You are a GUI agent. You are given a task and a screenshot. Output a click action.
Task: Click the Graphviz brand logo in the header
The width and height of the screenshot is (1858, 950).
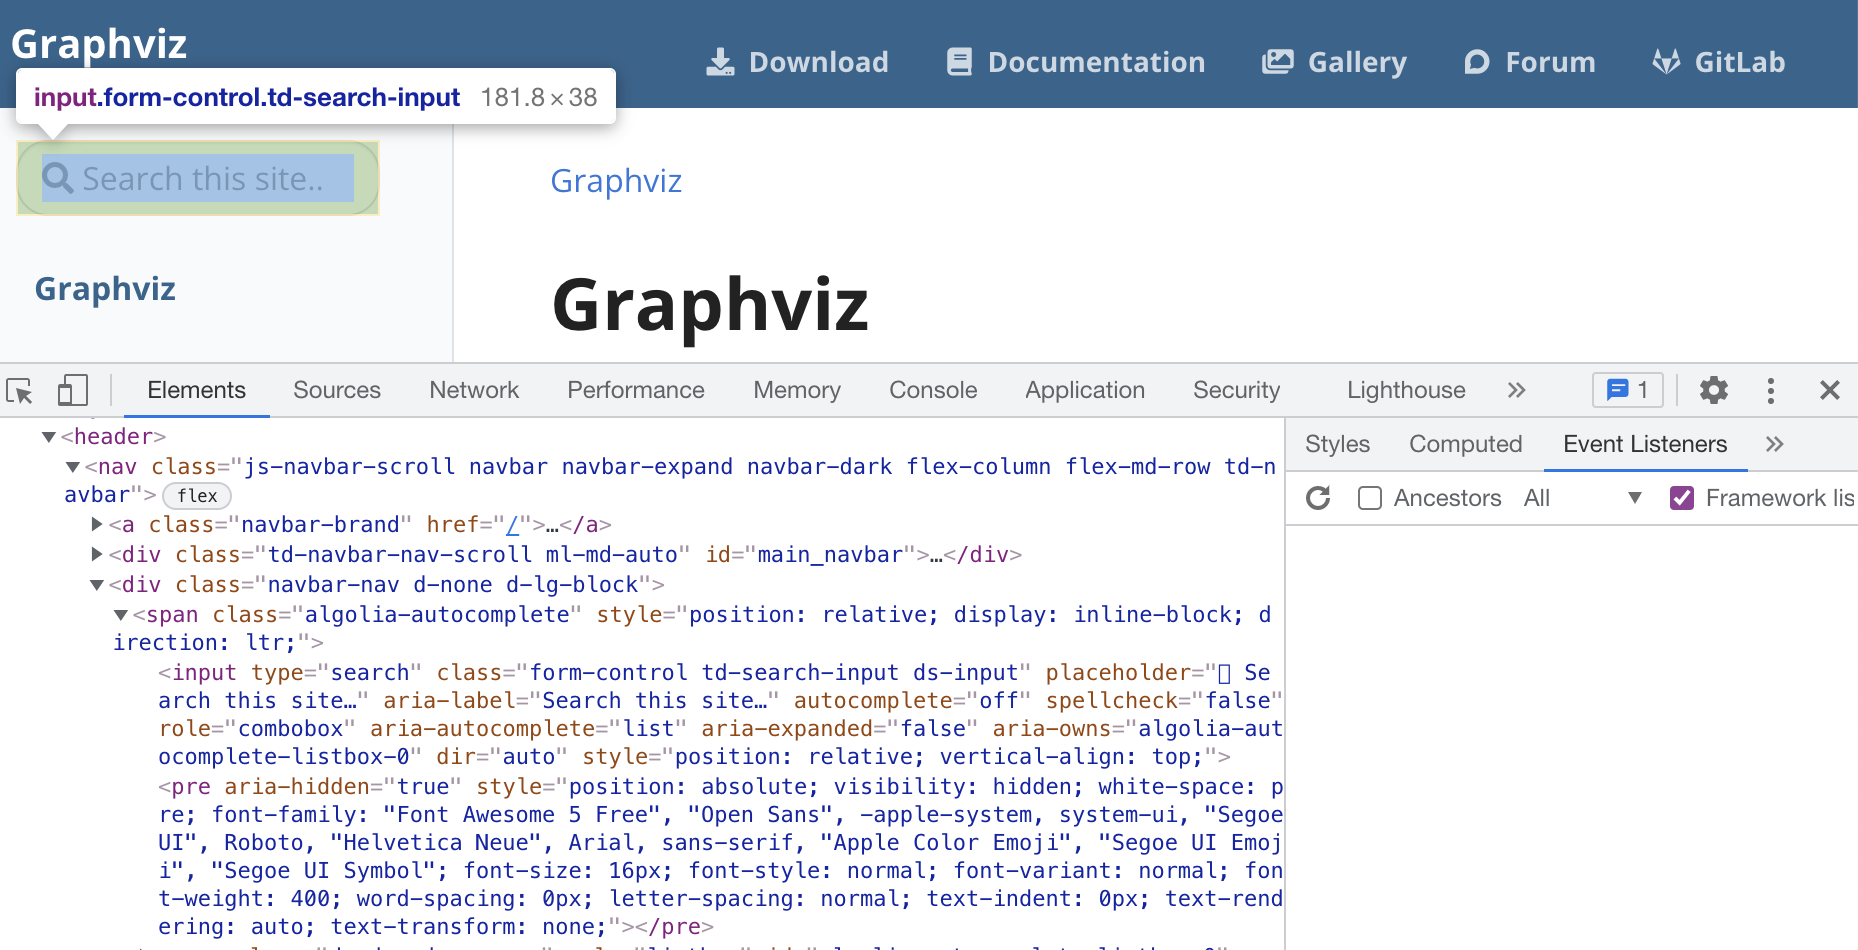(x=99, y=44)
